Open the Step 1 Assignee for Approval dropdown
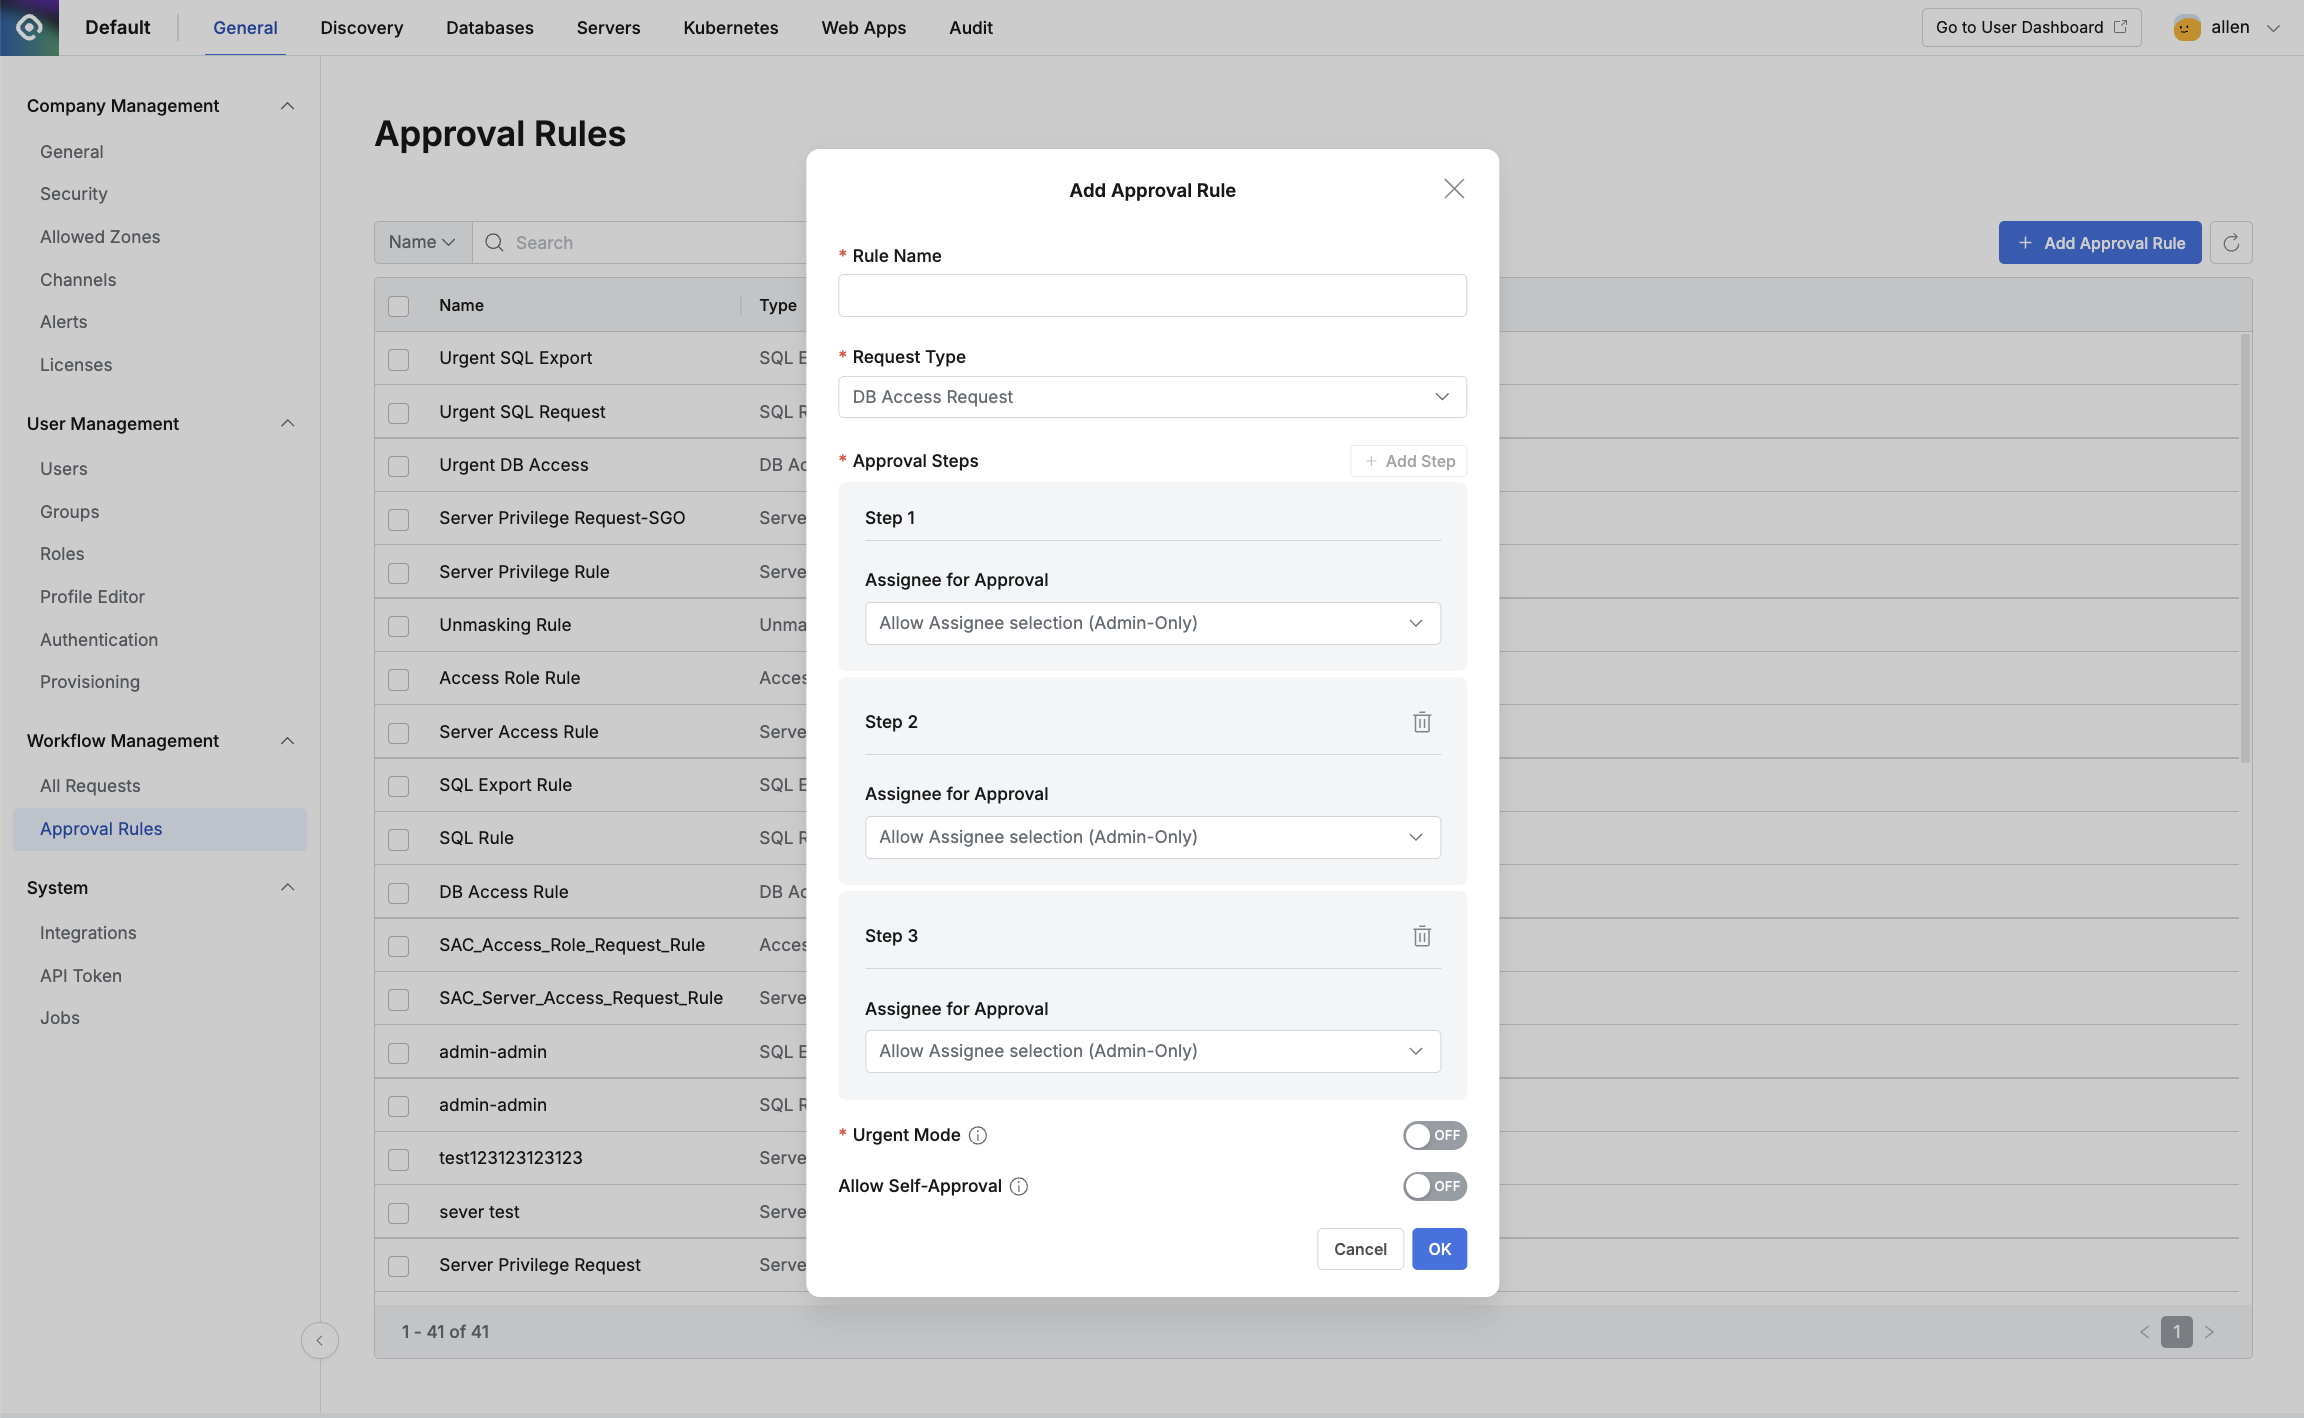Screen dimensions: 2304x1418 click(1151, 623)
